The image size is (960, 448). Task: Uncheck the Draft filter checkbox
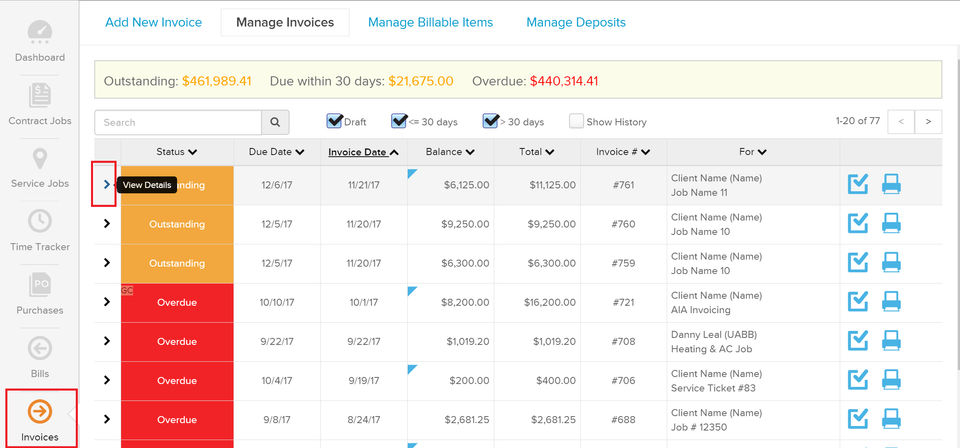[x=334, y=121]
